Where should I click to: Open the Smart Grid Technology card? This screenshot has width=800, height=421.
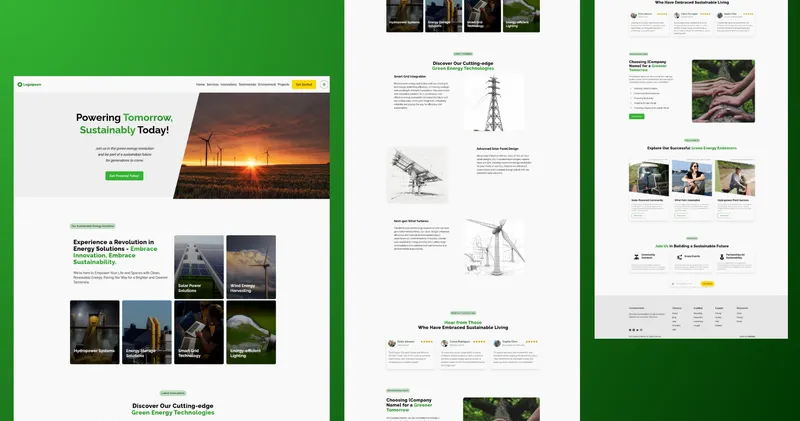pos(199,332)
